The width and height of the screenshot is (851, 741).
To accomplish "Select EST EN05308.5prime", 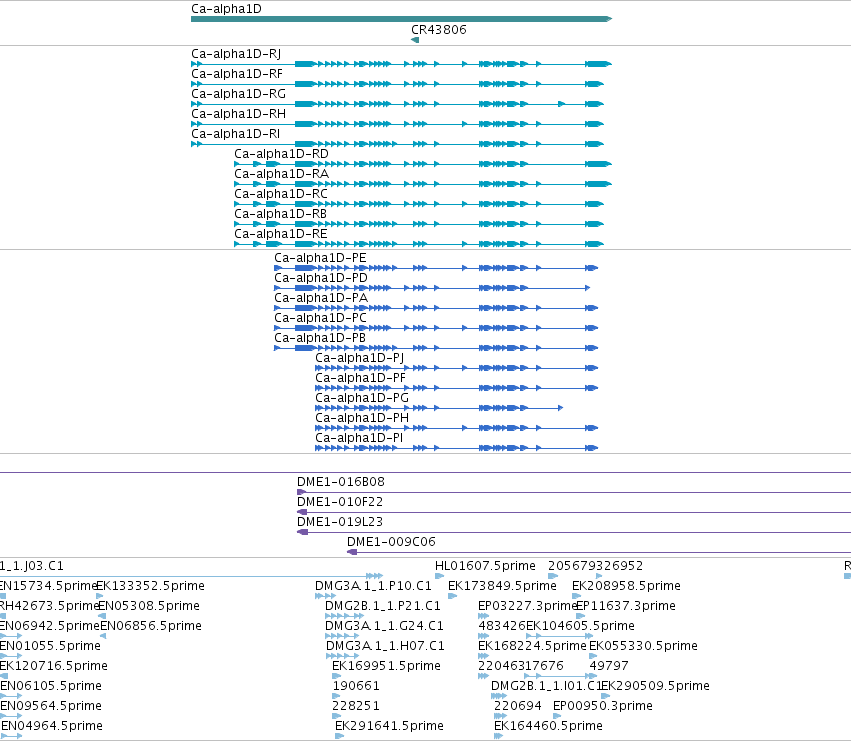I will [x=149, y=606].
